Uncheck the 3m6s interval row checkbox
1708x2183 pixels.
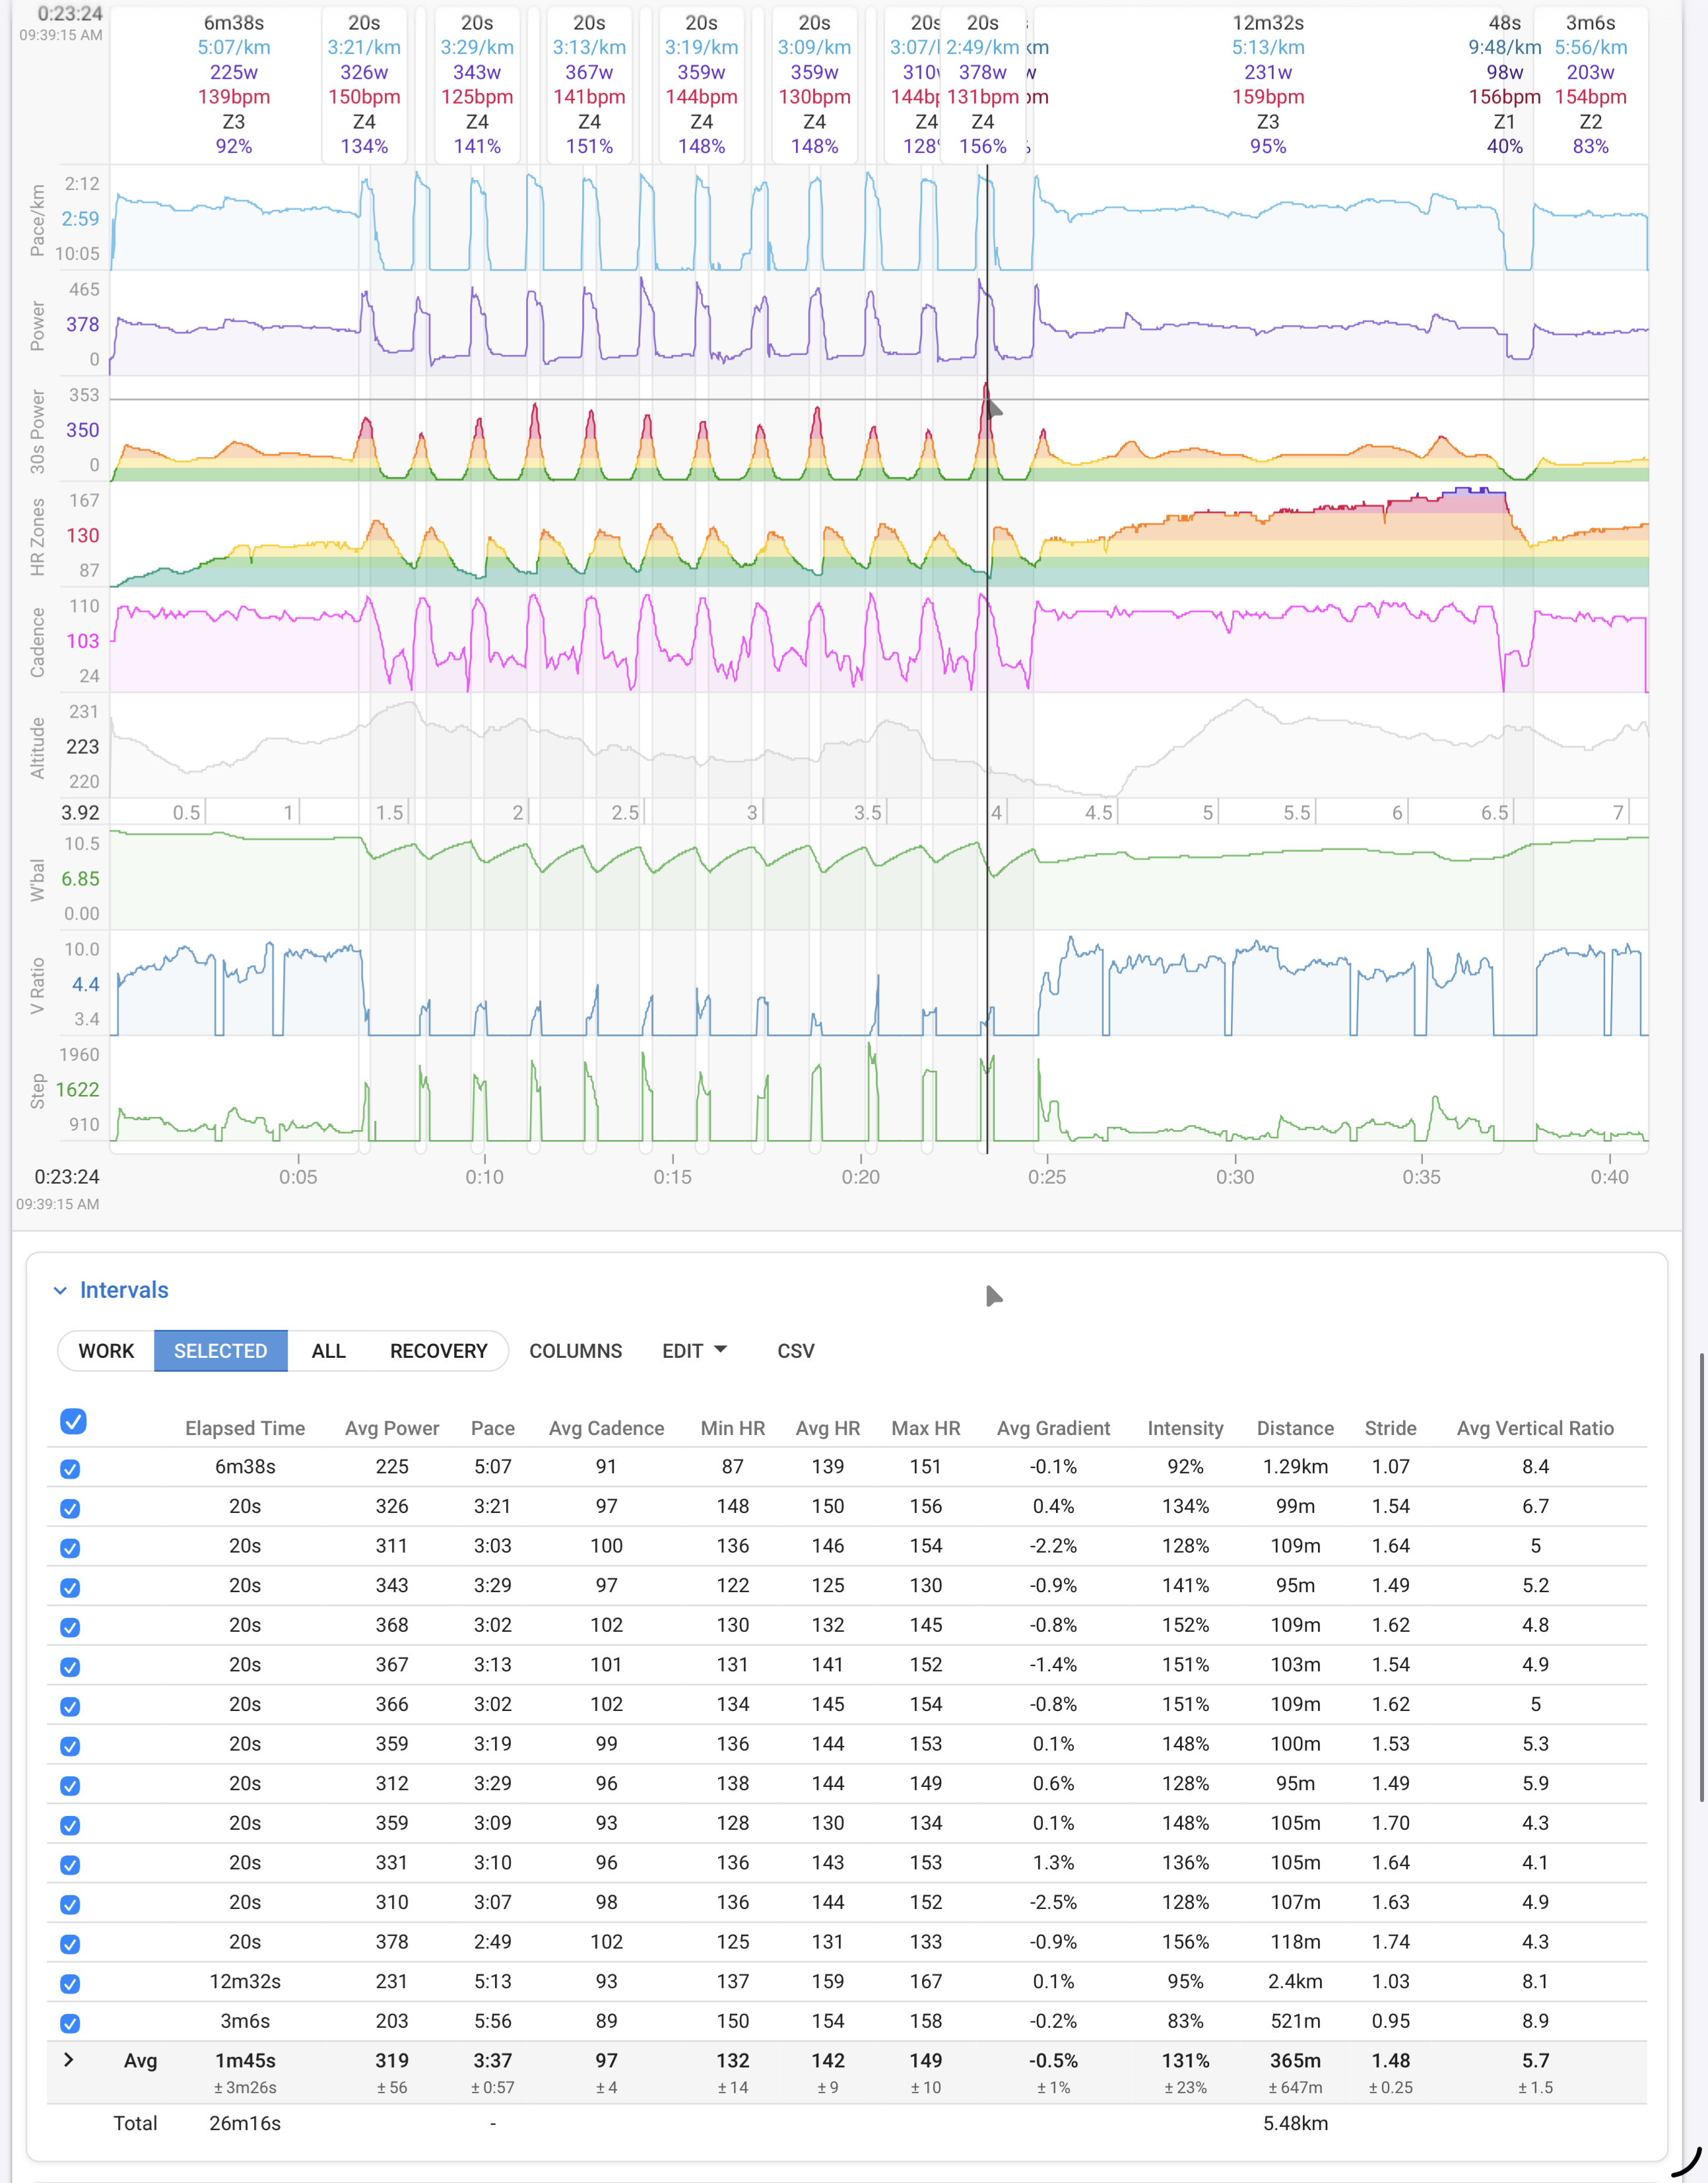(70, 2023)
